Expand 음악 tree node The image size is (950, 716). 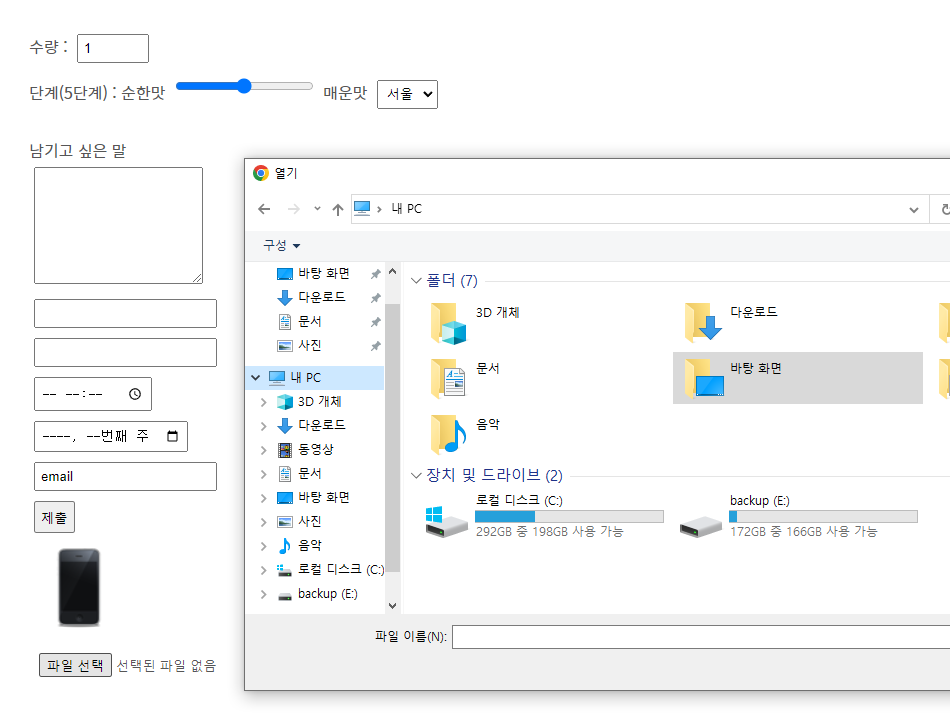tap(264, 546)
